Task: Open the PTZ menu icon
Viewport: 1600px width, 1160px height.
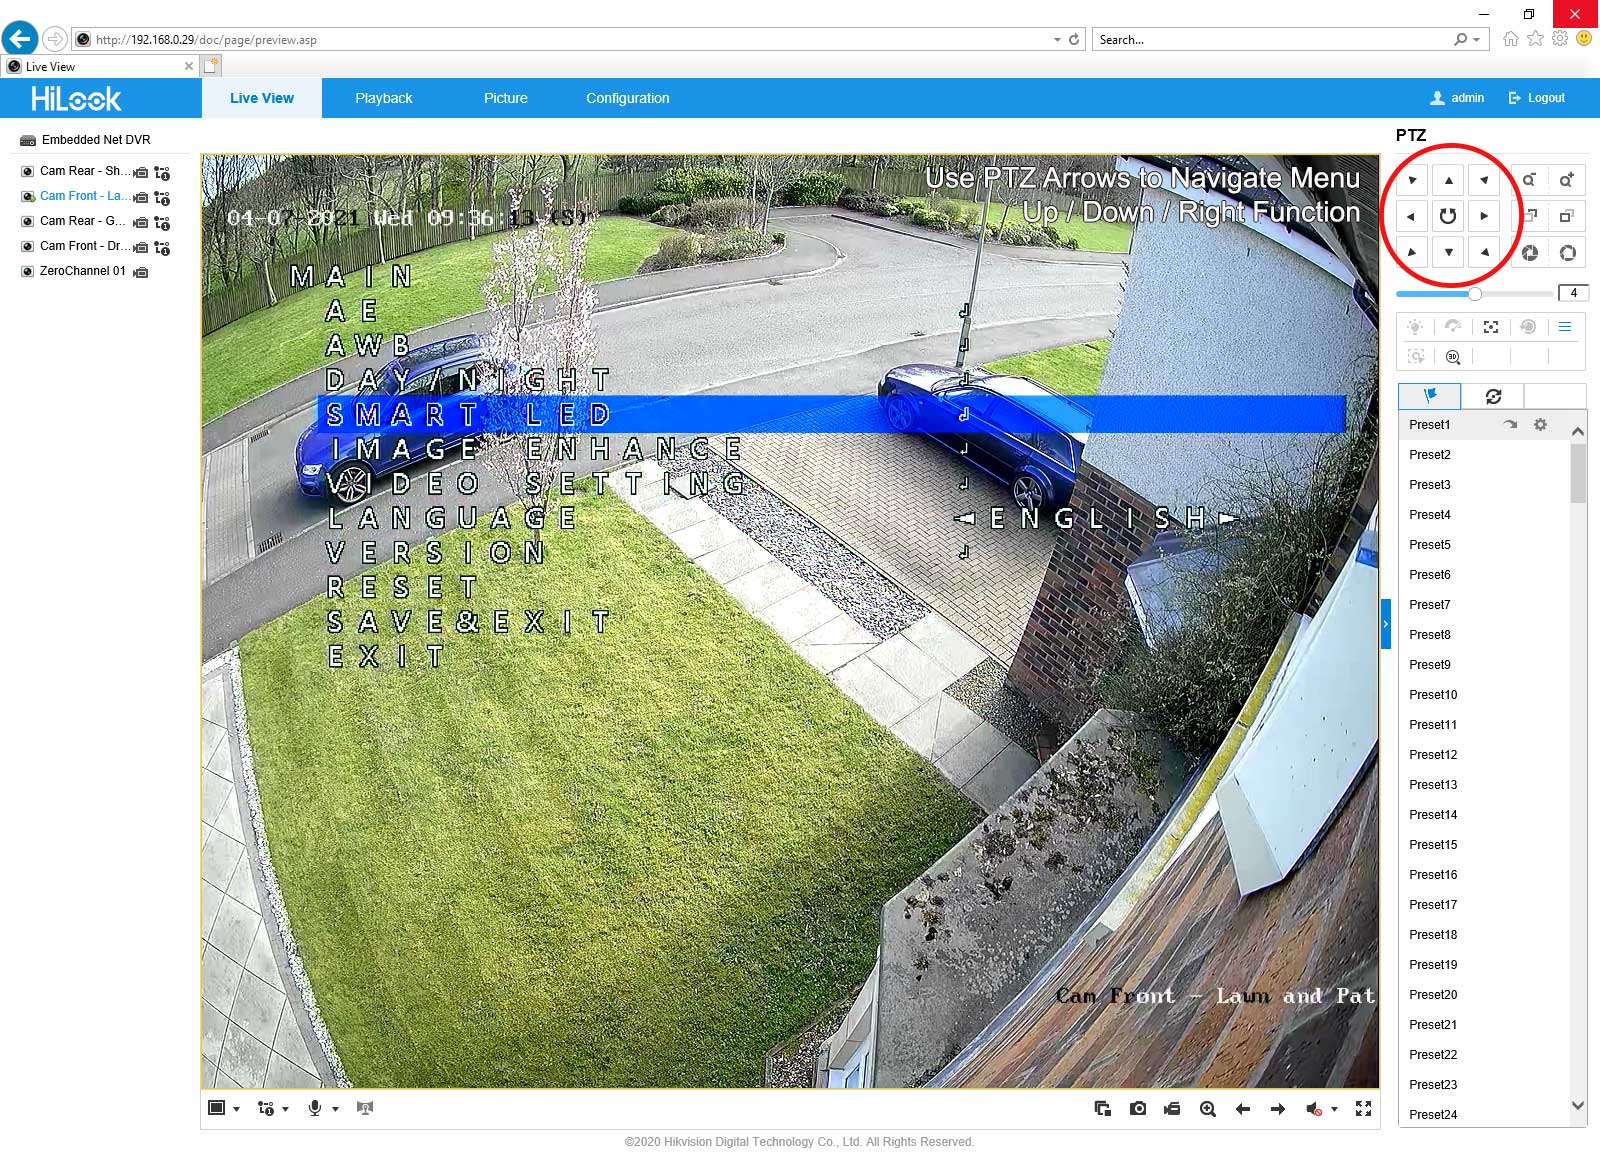Action: coord(1565,327)
